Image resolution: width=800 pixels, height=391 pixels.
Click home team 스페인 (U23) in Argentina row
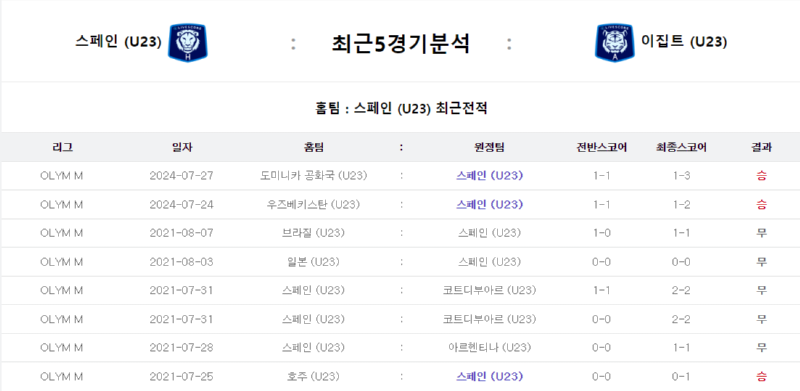[x=313, y=348]
